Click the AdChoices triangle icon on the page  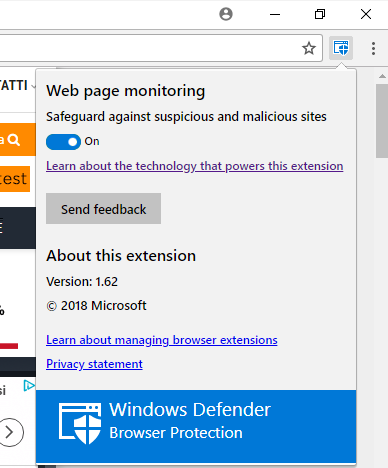pyautogui.click(x=29, y=386)
